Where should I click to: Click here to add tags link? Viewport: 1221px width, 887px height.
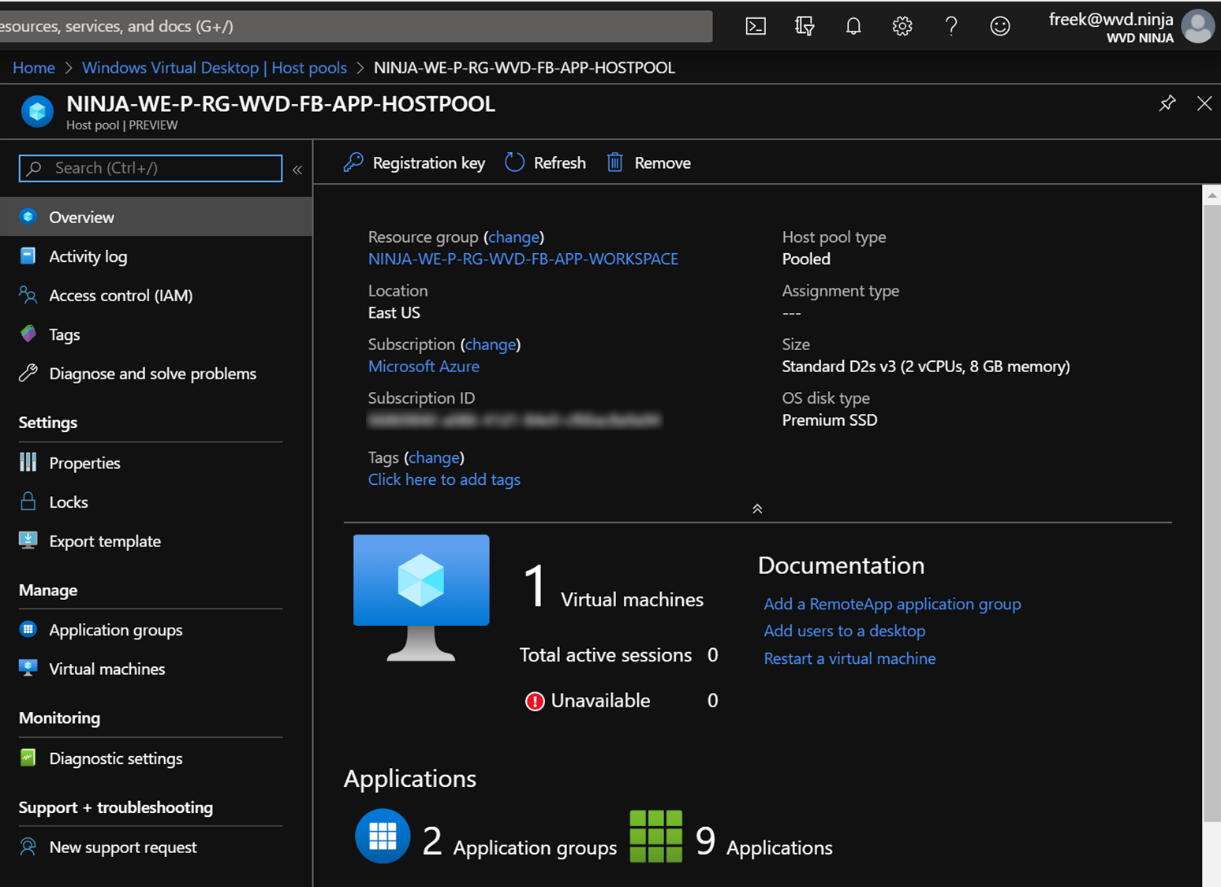pos(444,479)
